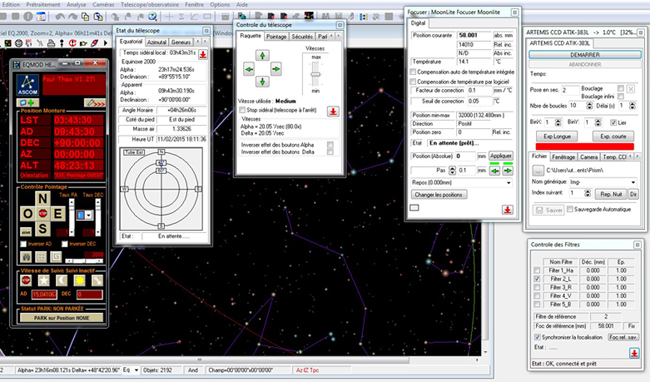Click red arrow icon next to Temps sidéral local
The image size is (650, 382).
pos(203,54)
